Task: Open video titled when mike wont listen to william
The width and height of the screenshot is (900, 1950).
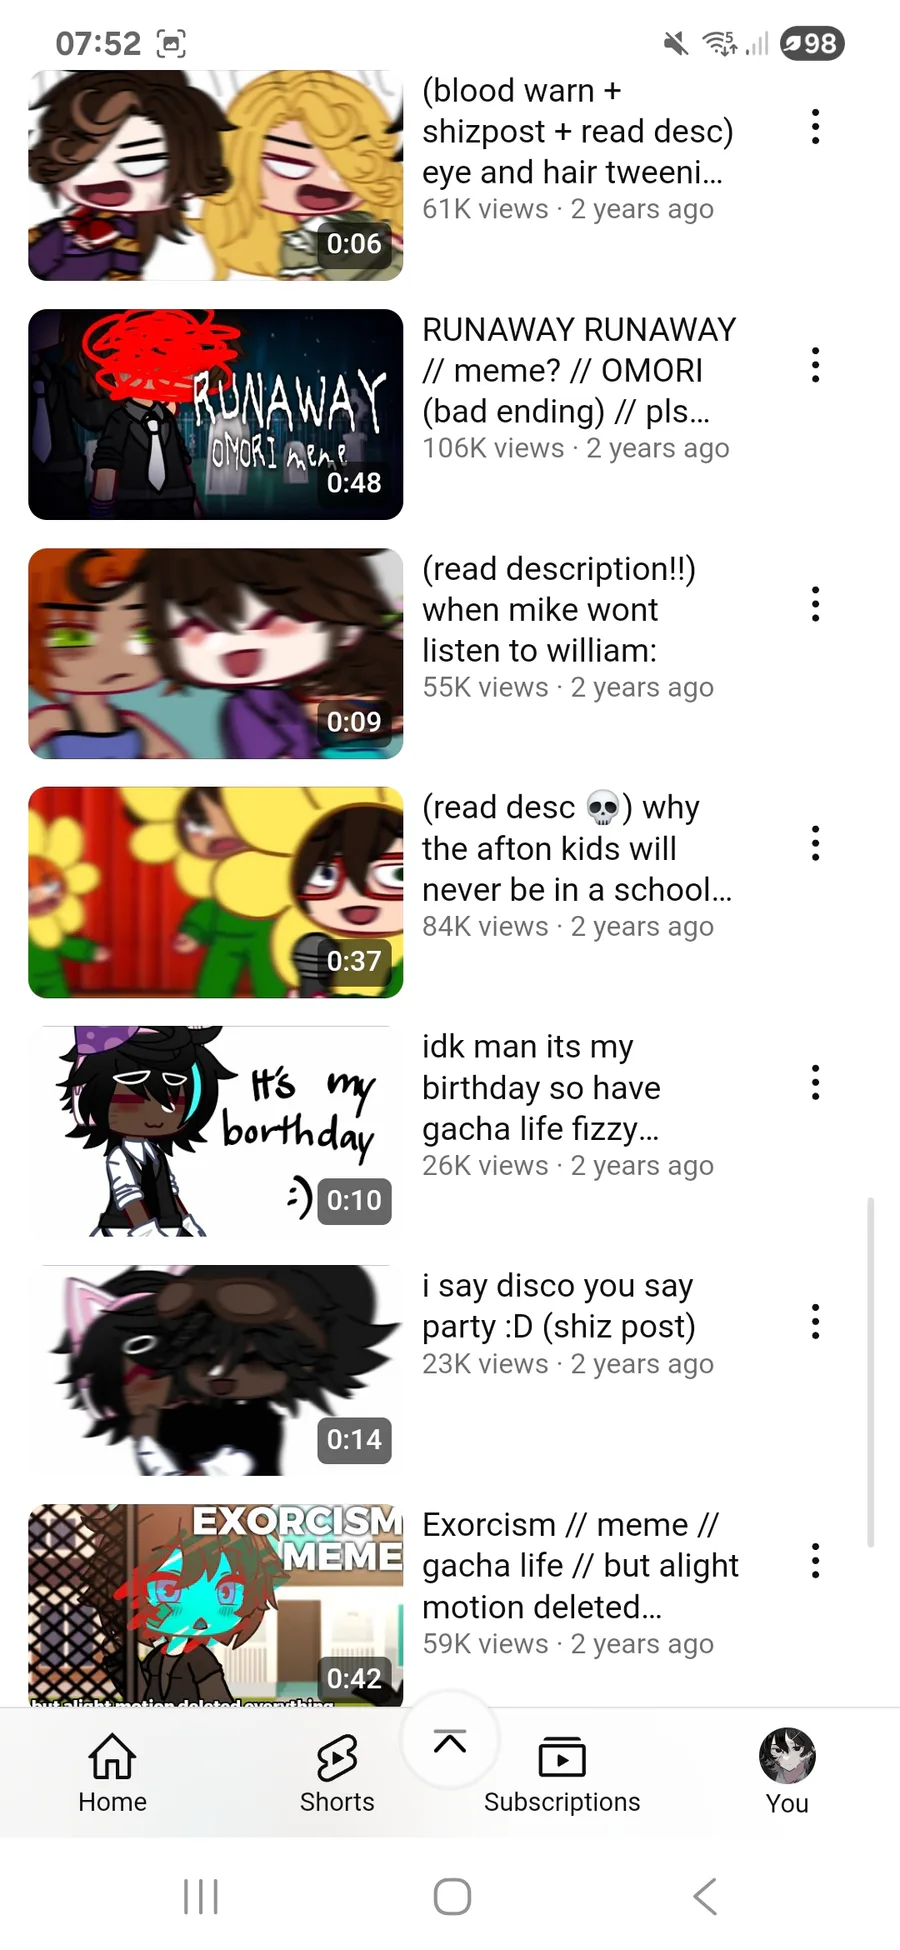Action: [x=559, y=609]
